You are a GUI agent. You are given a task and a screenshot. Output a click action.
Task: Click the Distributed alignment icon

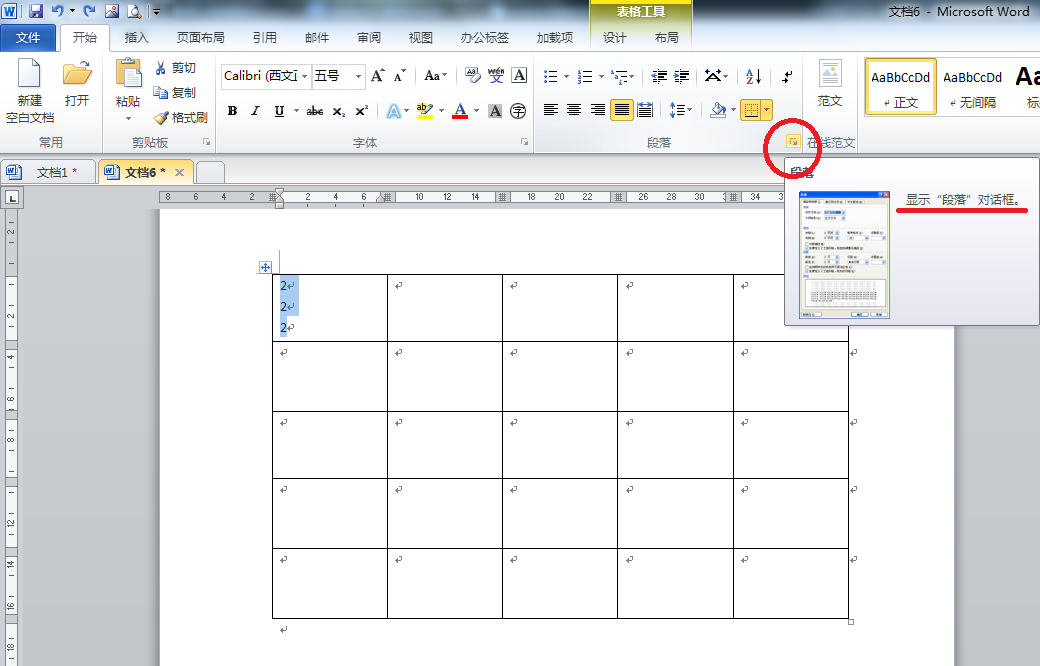(x=645, y=109)
